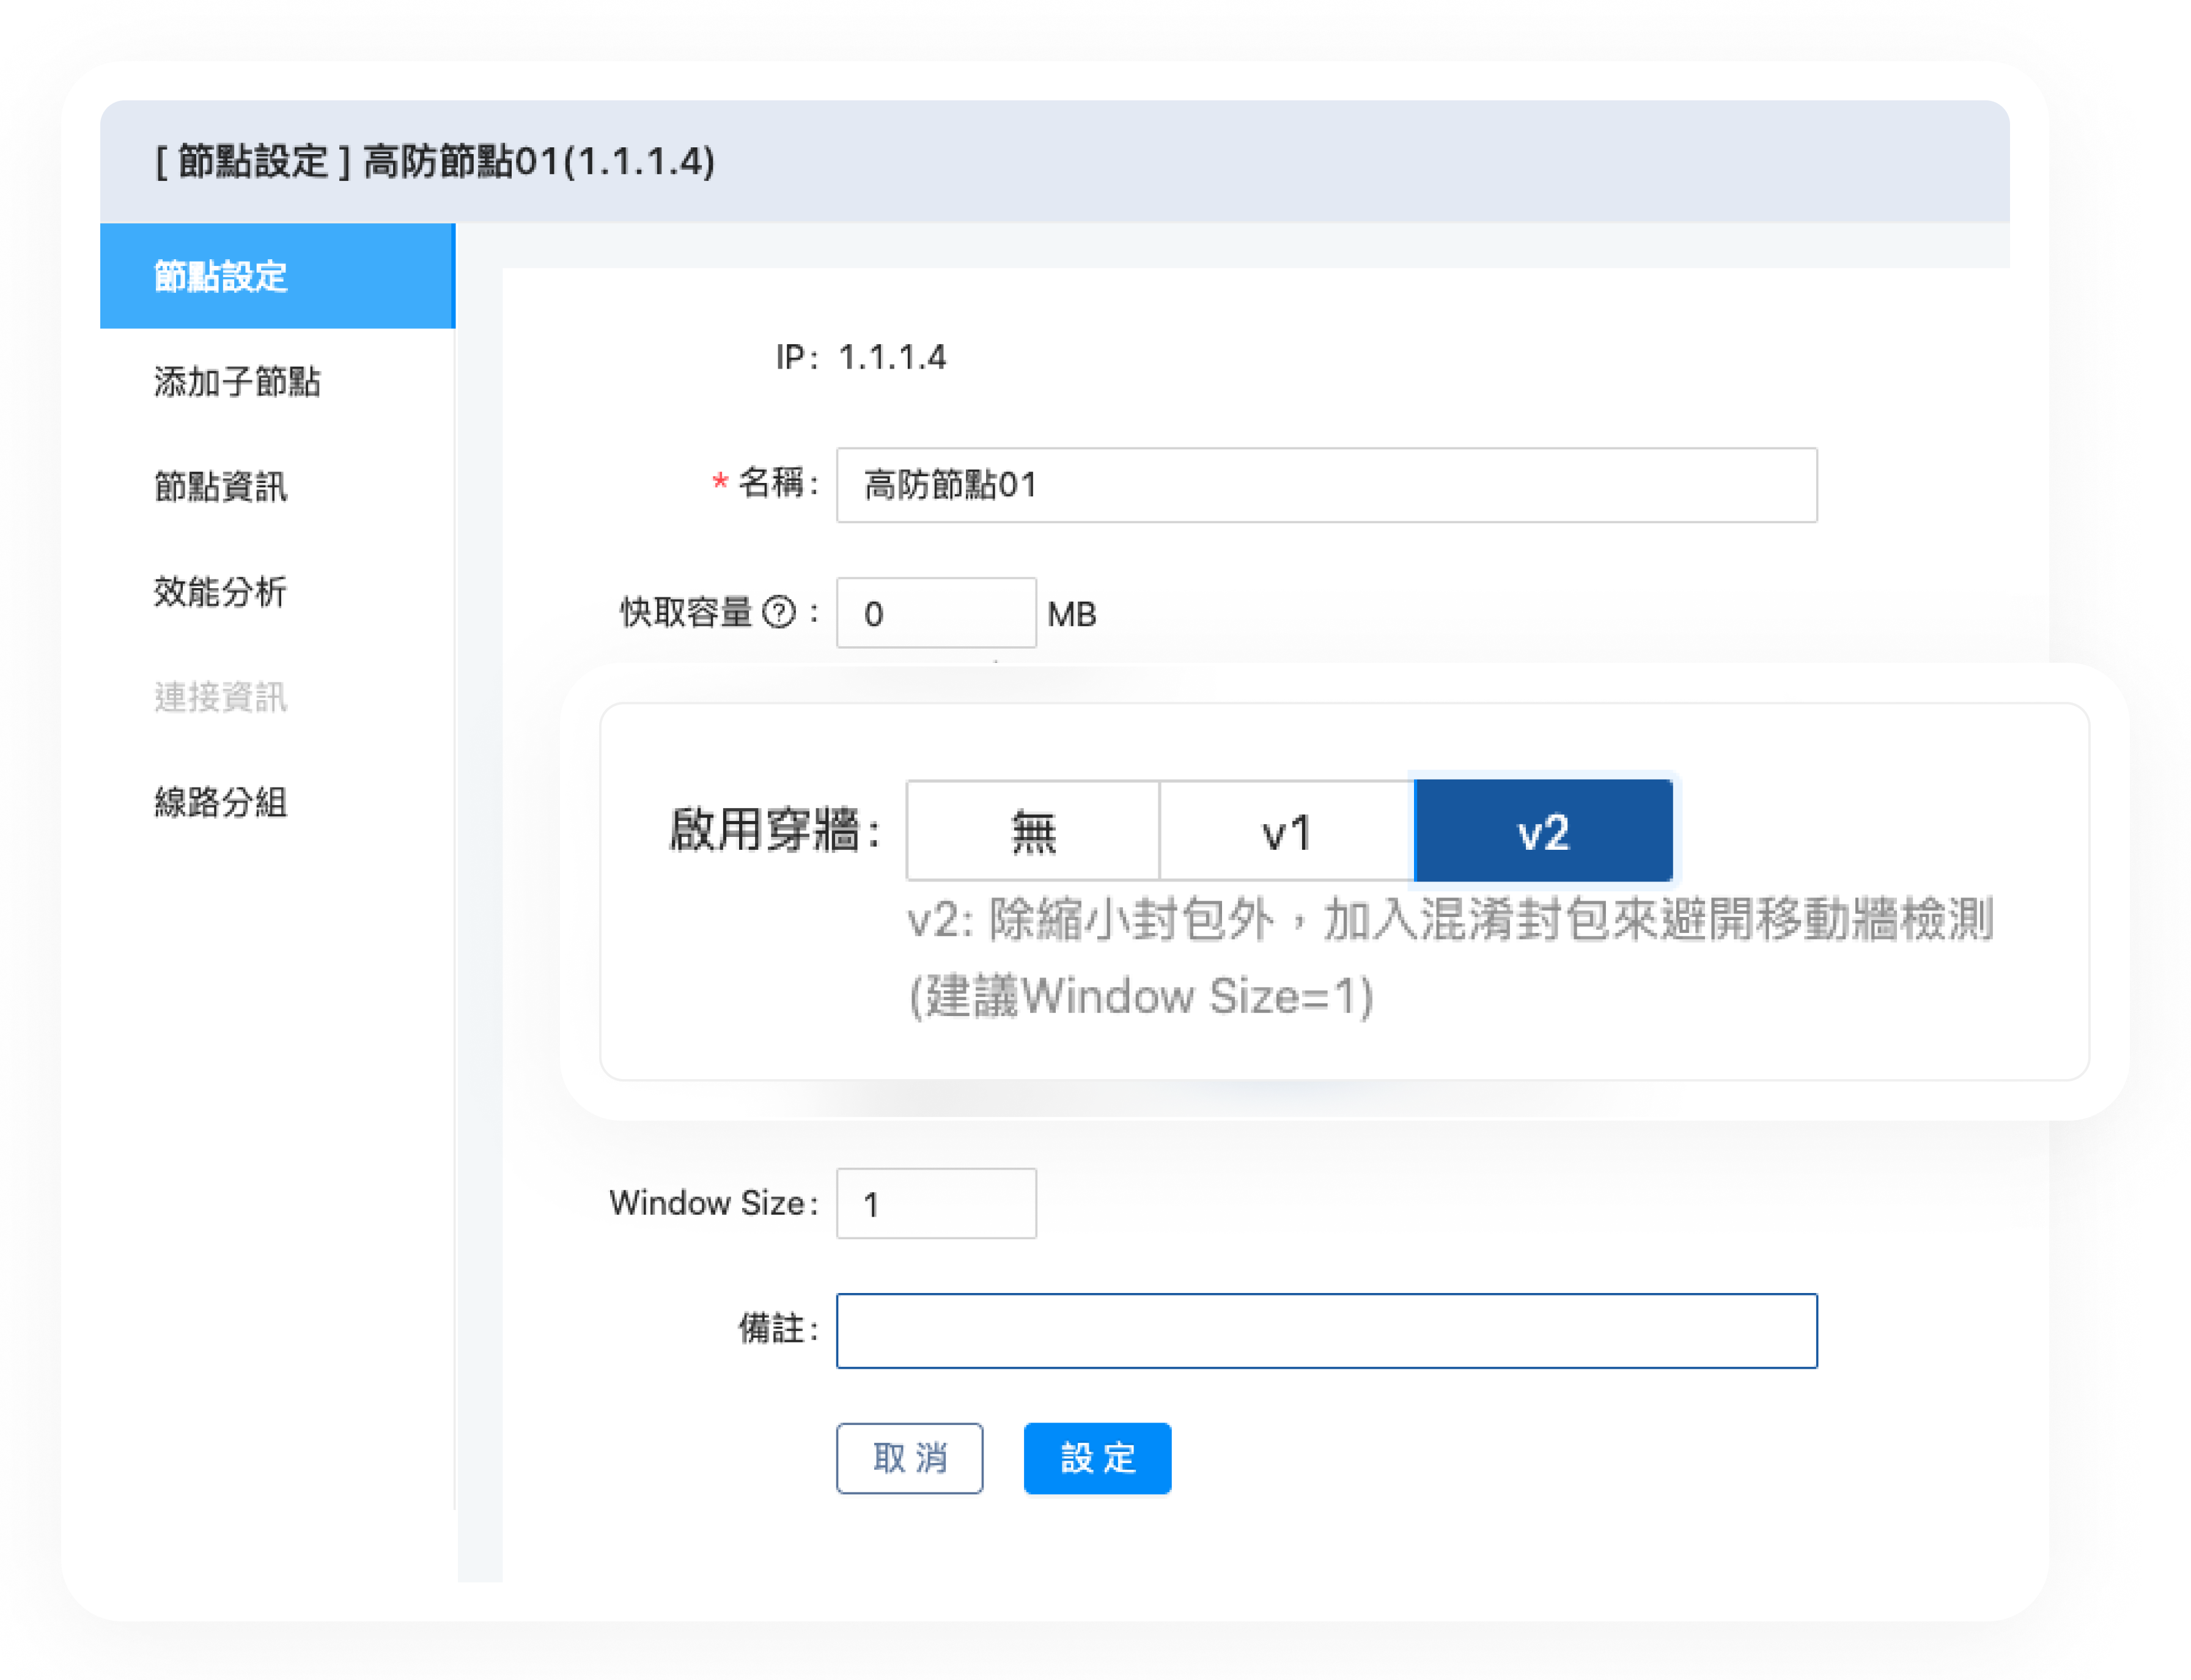Select the v1 穿牆 option
Viewport: 2191px width, 1680px height.
coord(1286,831)
